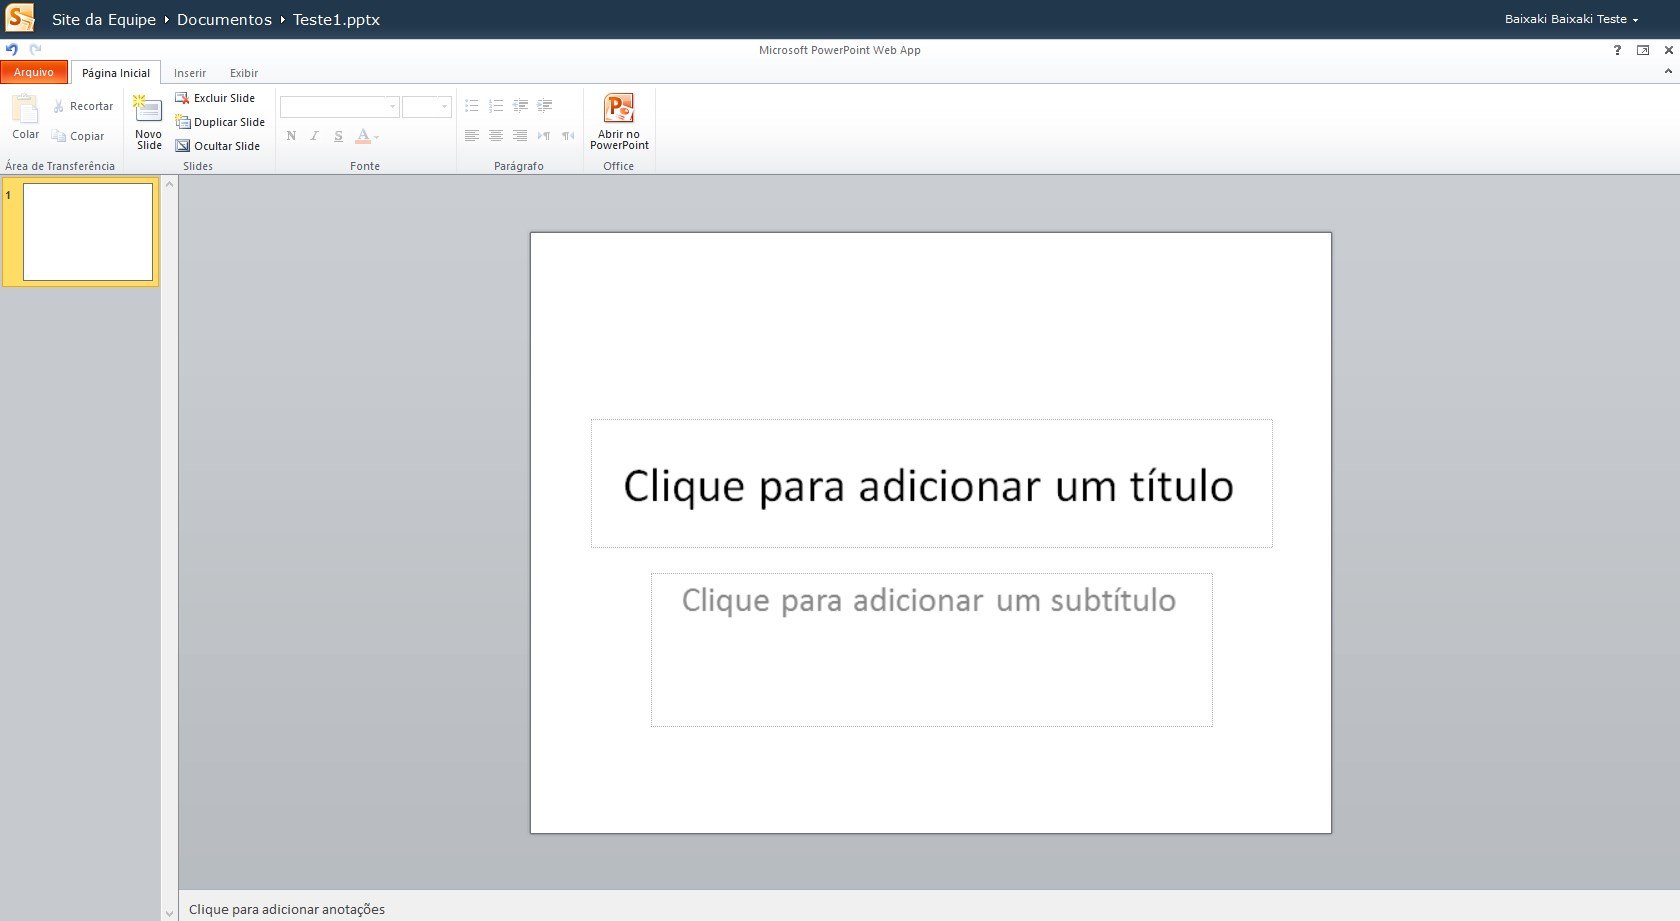
Task: Decrease the list indent level
Action: click(x=520, y=106)
